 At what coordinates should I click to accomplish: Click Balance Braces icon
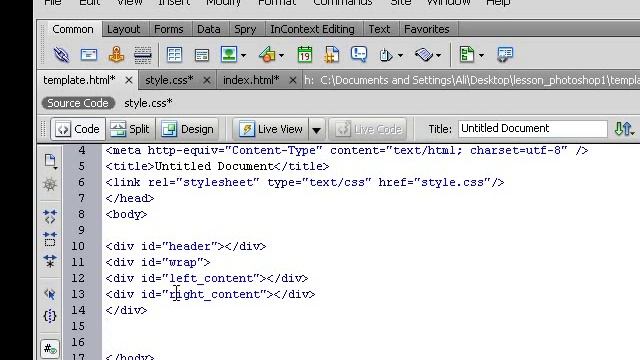pyautogui.click(x=50, y=316)
